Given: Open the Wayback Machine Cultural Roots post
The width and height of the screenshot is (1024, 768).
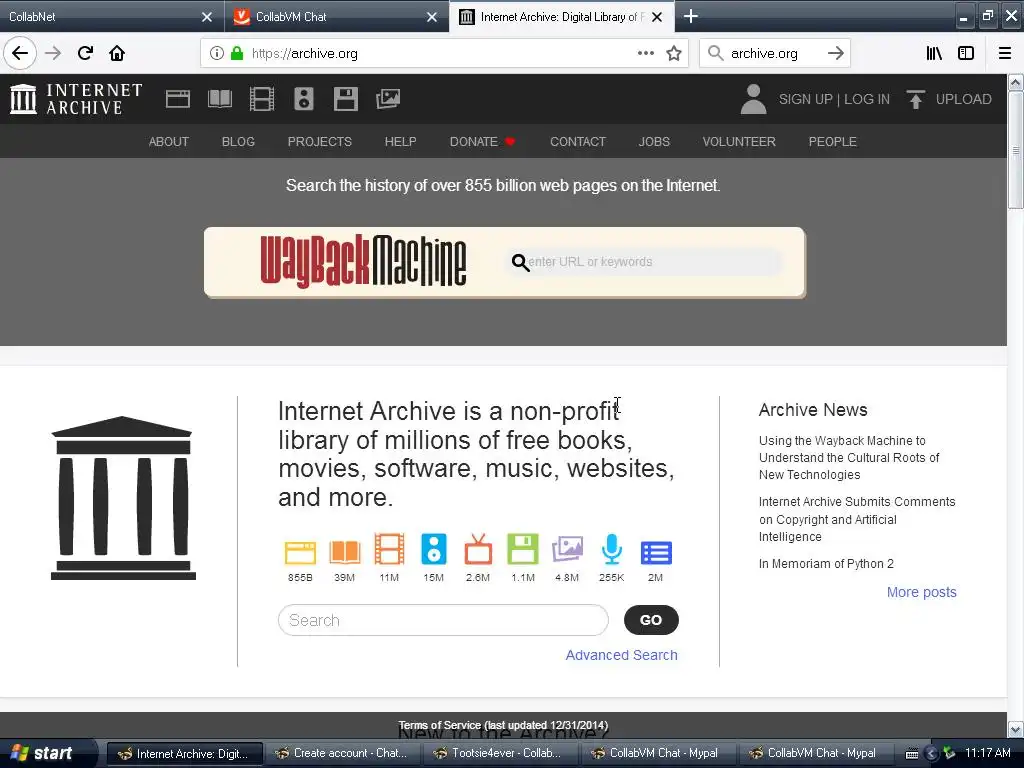Looking at the screenshot, I should coord(849,458).
